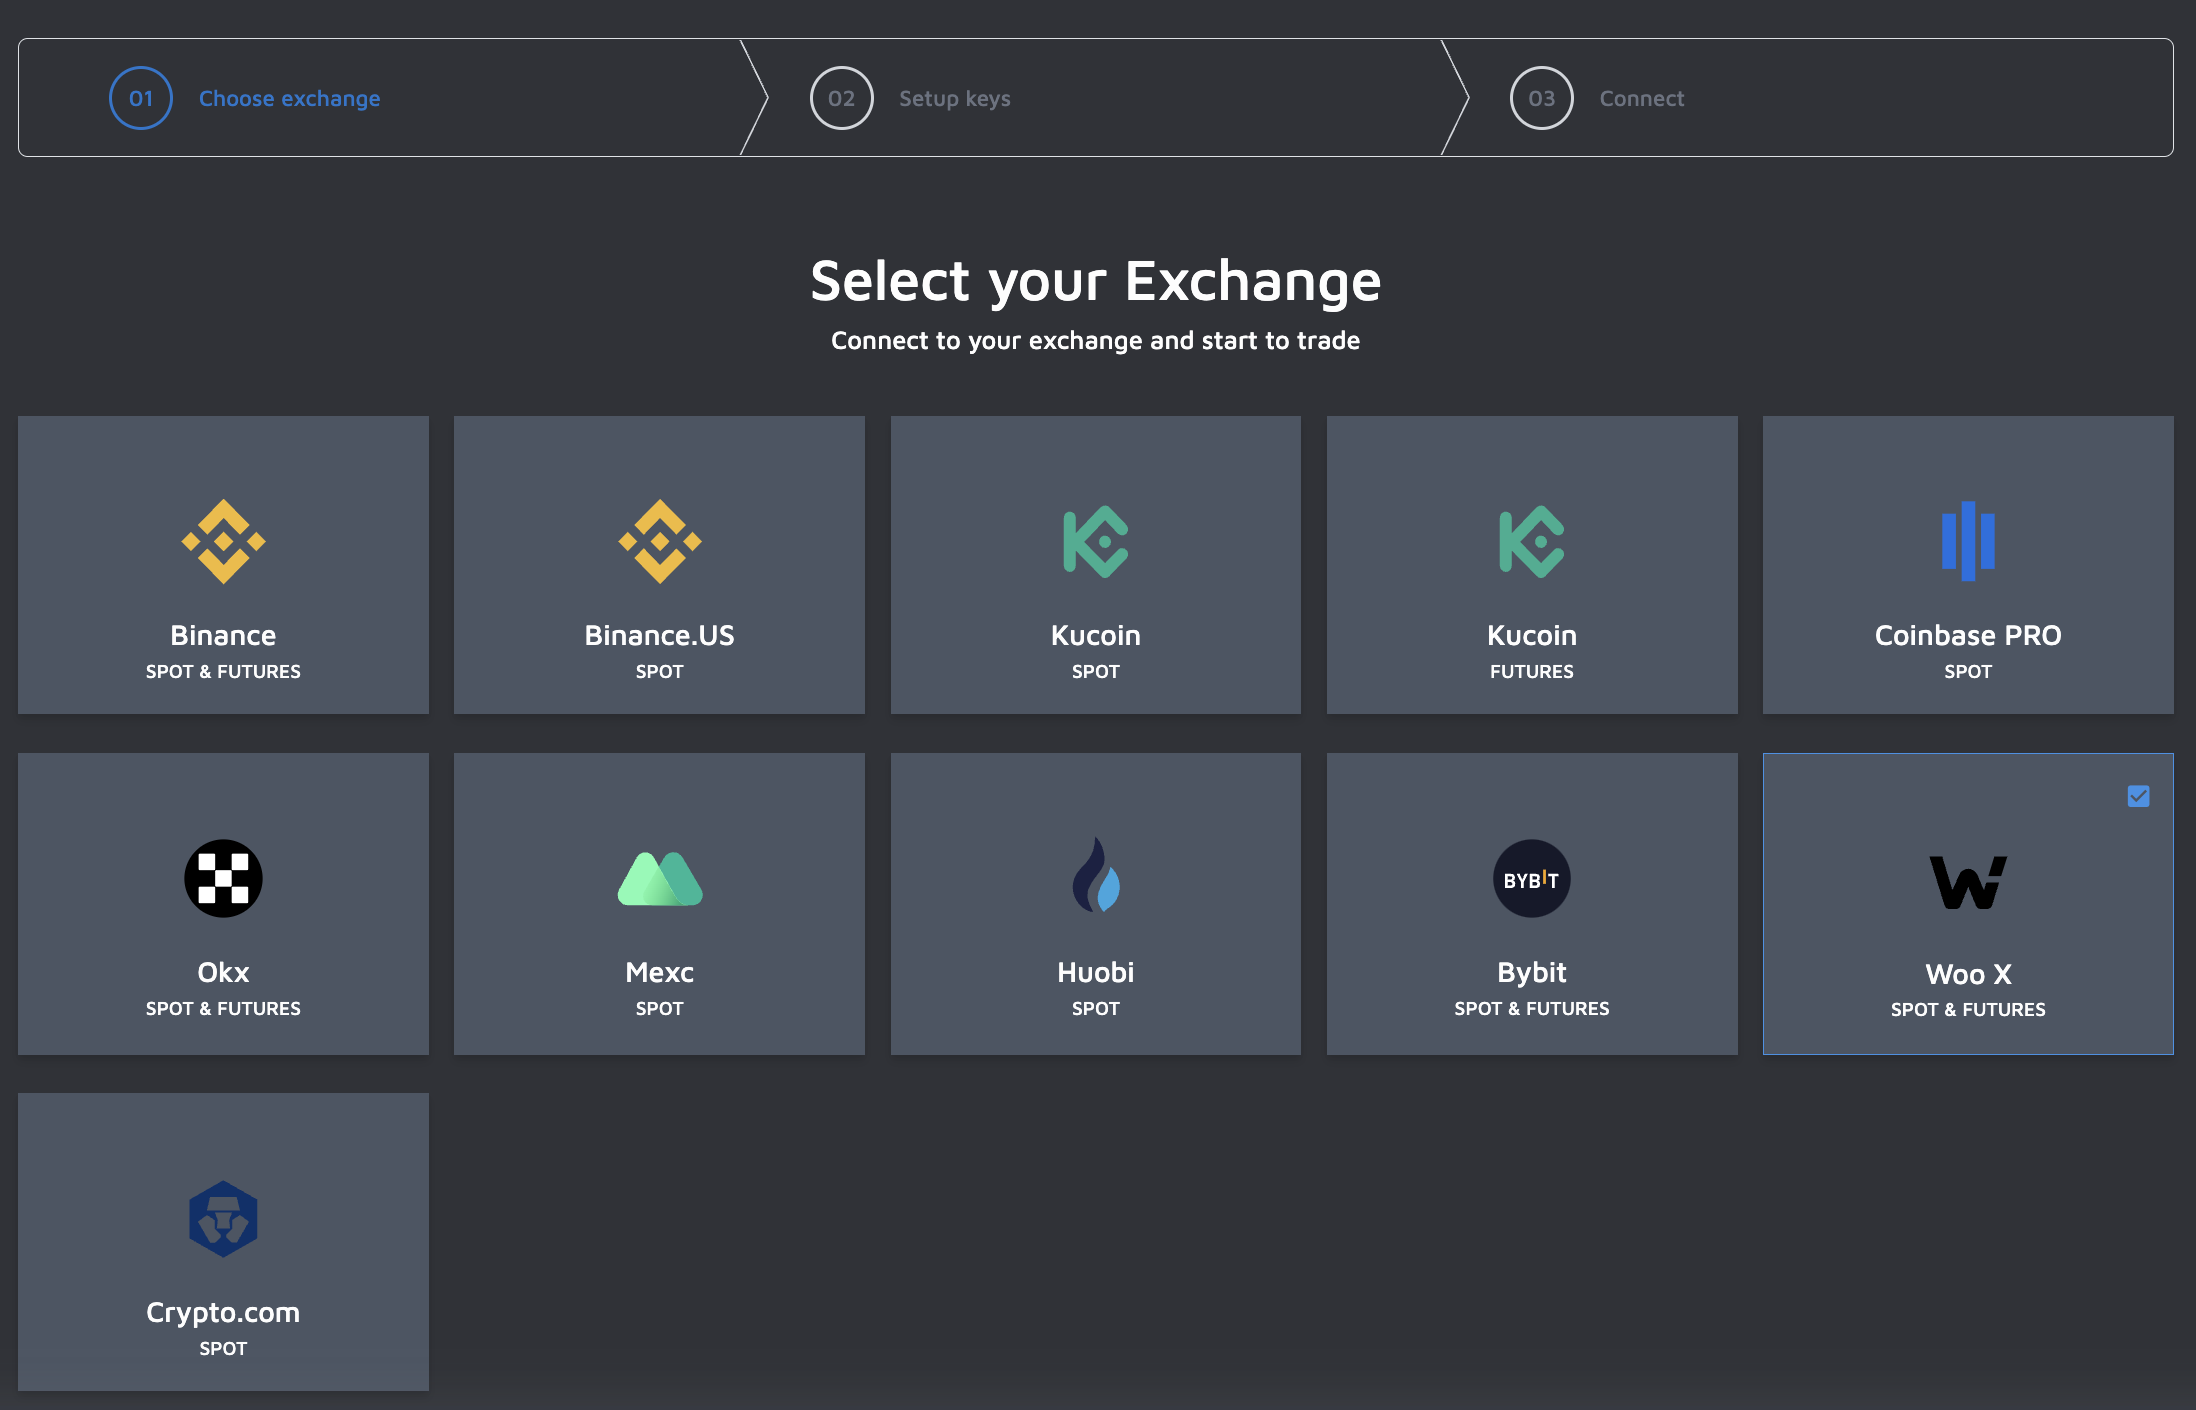Select the Kucoin Spot logo icon
The height and width of the screenshot is (1410, 2196).
pyautogui.click(x=1095, y=542)
